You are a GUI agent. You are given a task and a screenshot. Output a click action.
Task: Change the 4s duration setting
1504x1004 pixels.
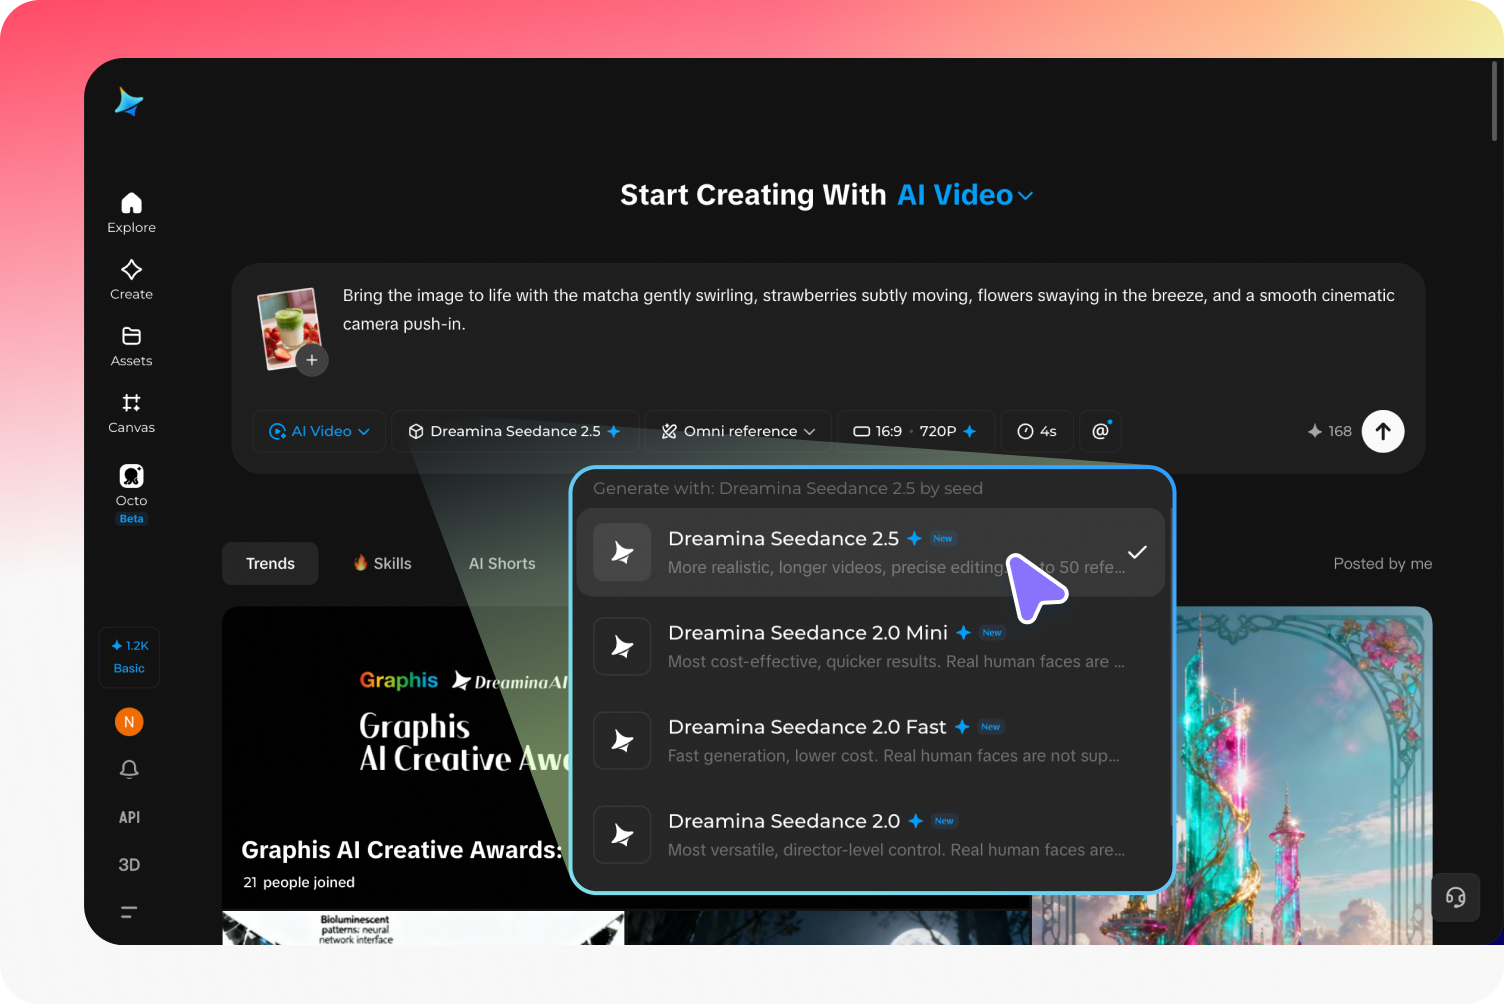[x=1037, y=431]
